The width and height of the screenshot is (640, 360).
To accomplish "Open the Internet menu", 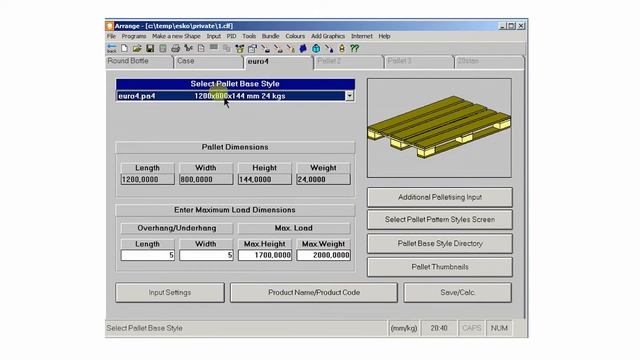I will pos(362,36).
